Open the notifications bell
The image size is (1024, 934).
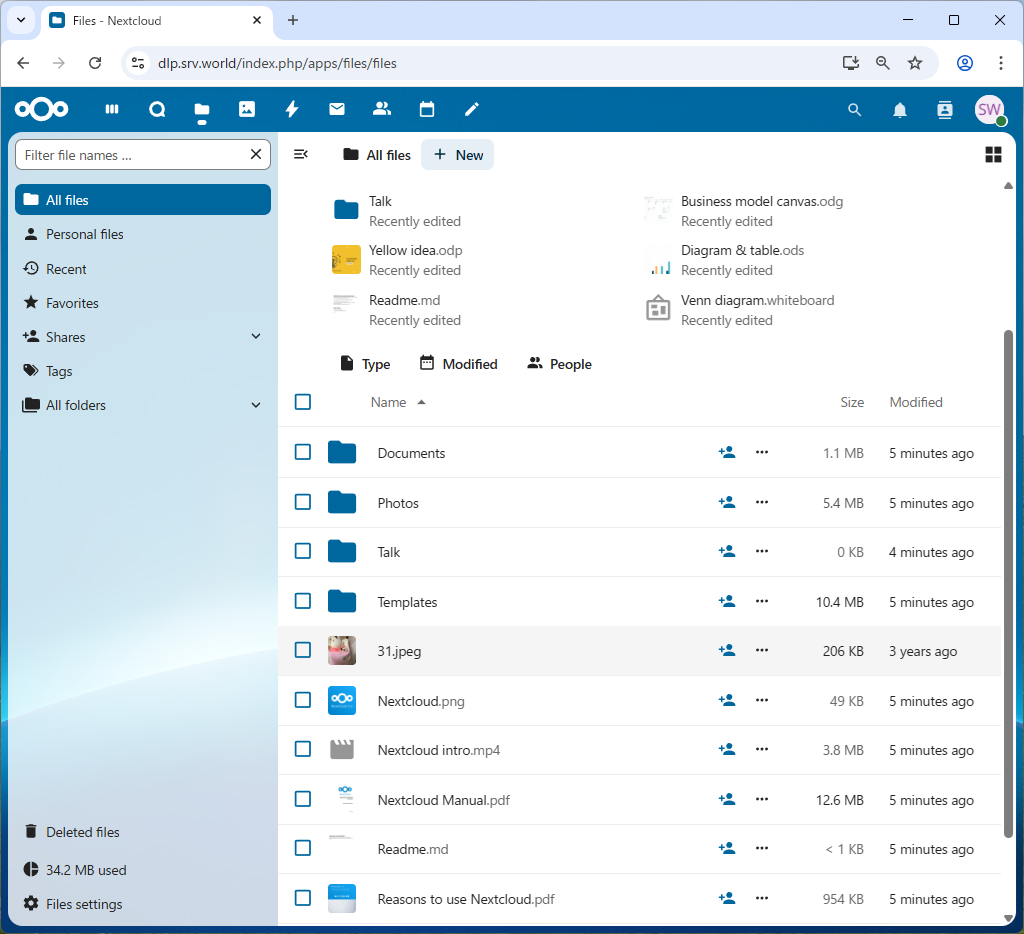click(899, 110)
